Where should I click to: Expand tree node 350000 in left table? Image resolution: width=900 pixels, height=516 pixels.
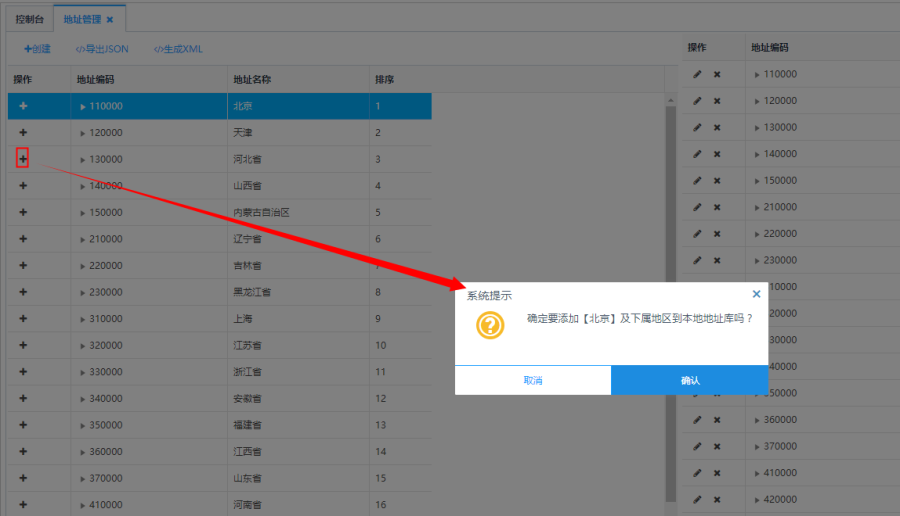83,425
